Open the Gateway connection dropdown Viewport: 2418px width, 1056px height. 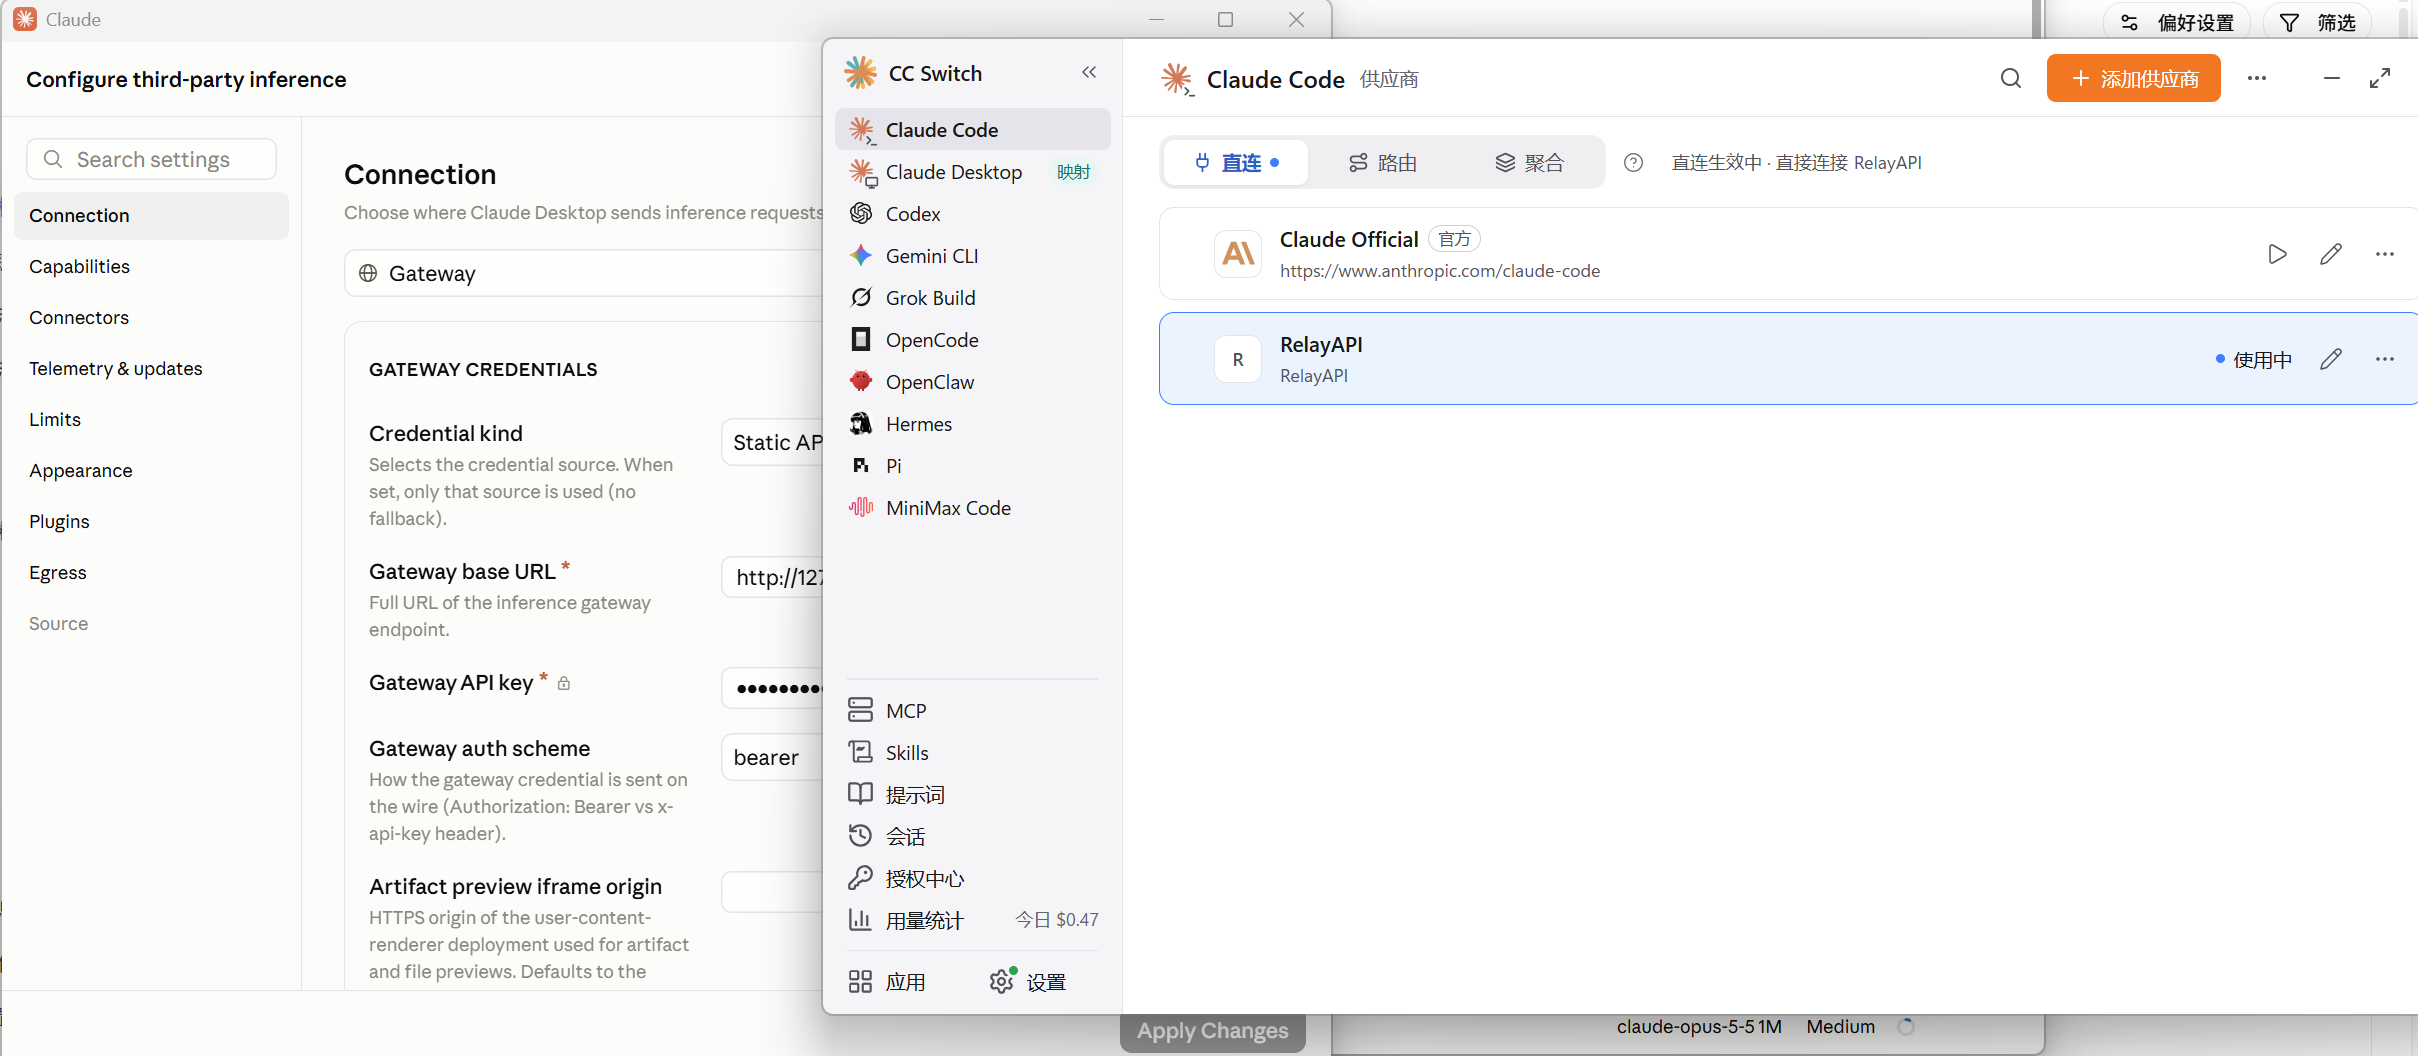point(584,273)
